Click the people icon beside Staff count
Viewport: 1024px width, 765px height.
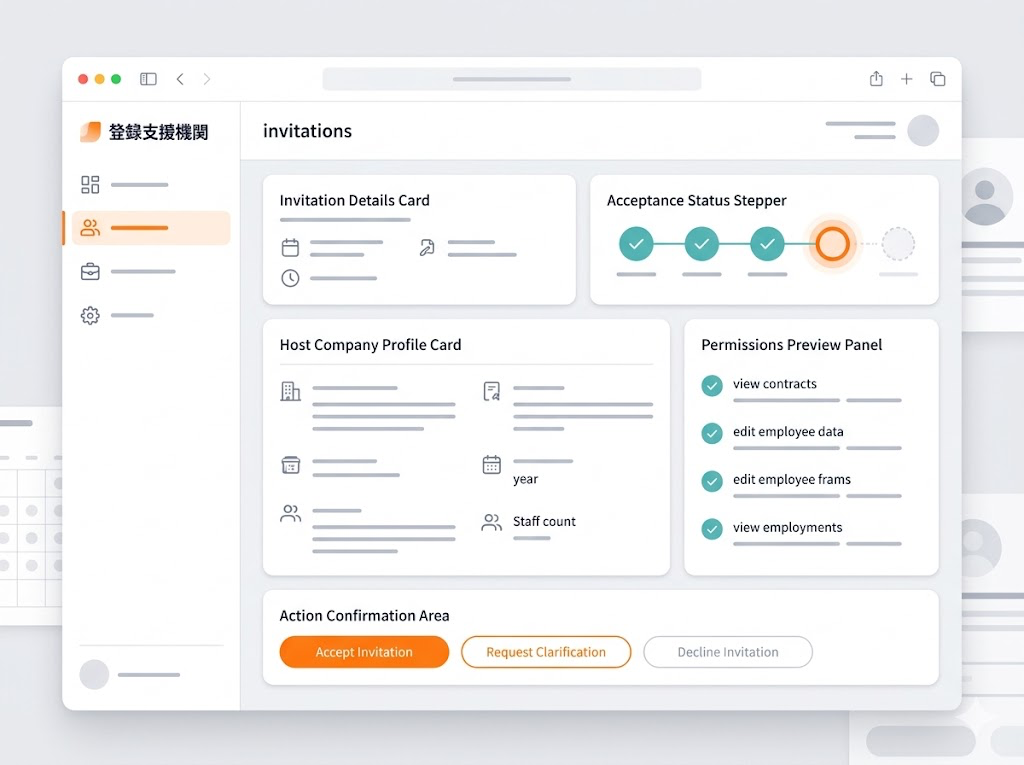coord(492,522)
